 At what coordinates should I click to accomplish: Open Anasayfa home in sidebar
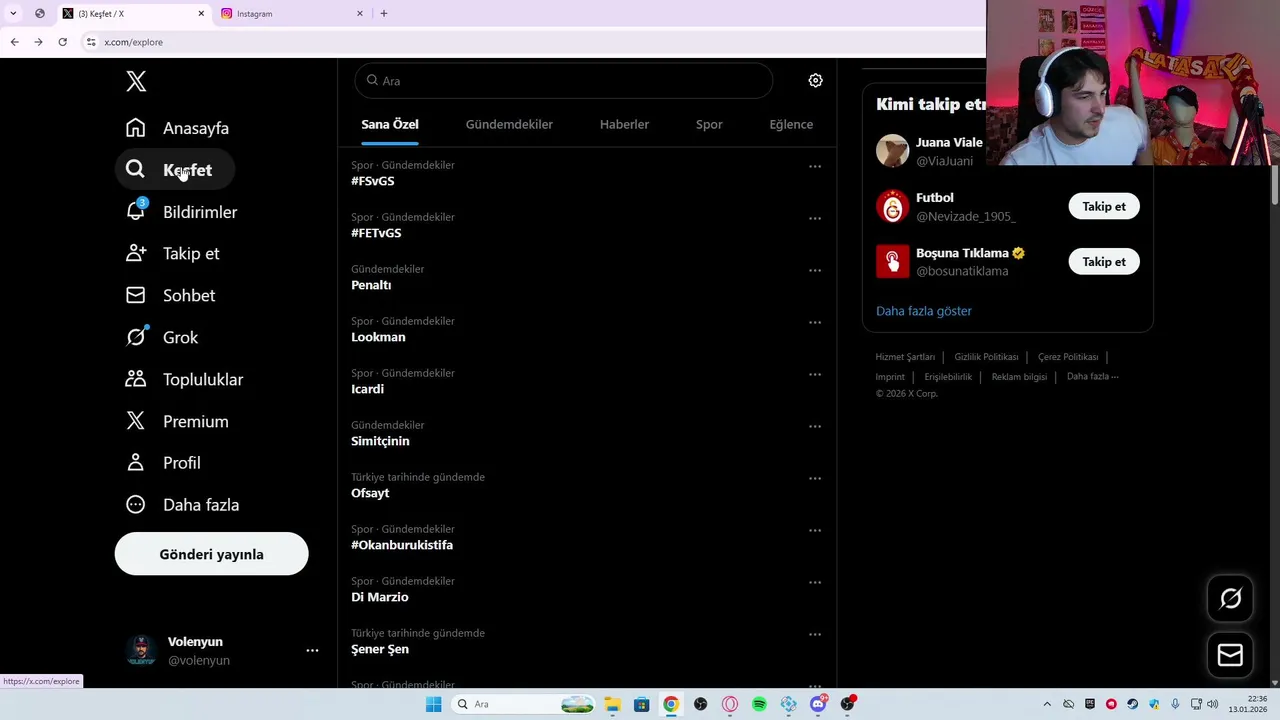[178, 128]
